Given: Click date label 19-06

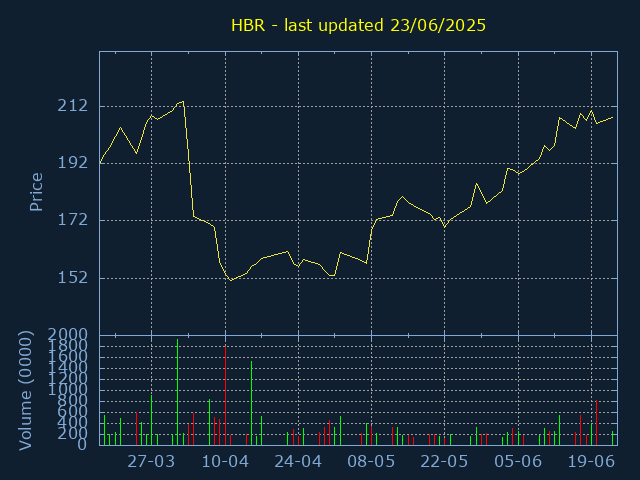Looking at the screenshot, I should (591, 462).
